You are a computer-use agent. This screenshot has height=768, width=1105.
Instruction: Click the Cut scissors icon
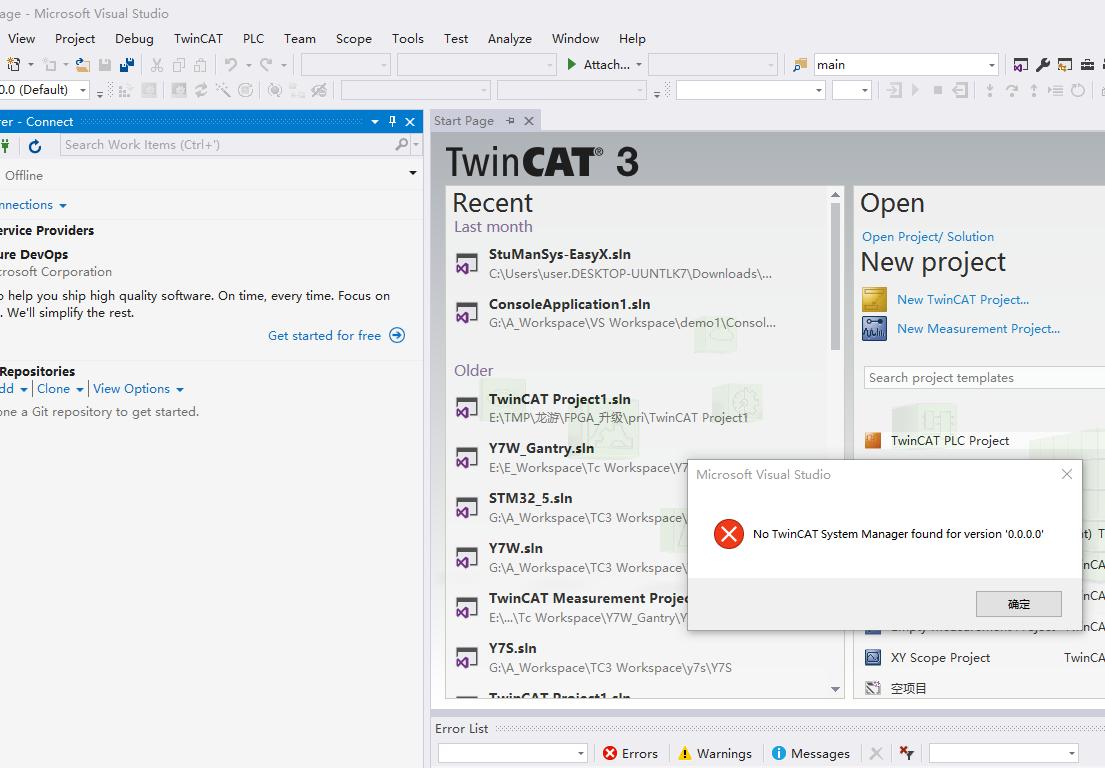pos(156,65)
